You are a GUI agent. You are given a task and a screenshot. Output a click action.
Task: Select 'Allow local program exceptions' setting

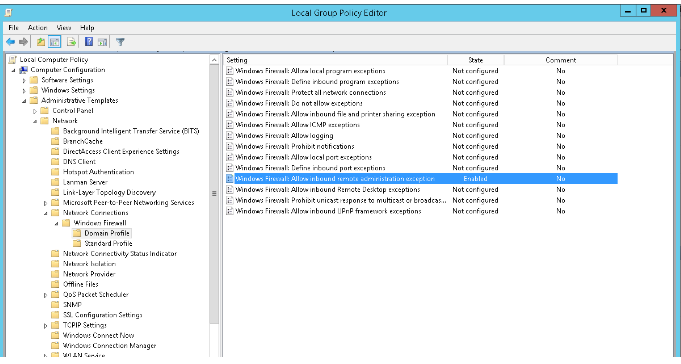point(310,71)
